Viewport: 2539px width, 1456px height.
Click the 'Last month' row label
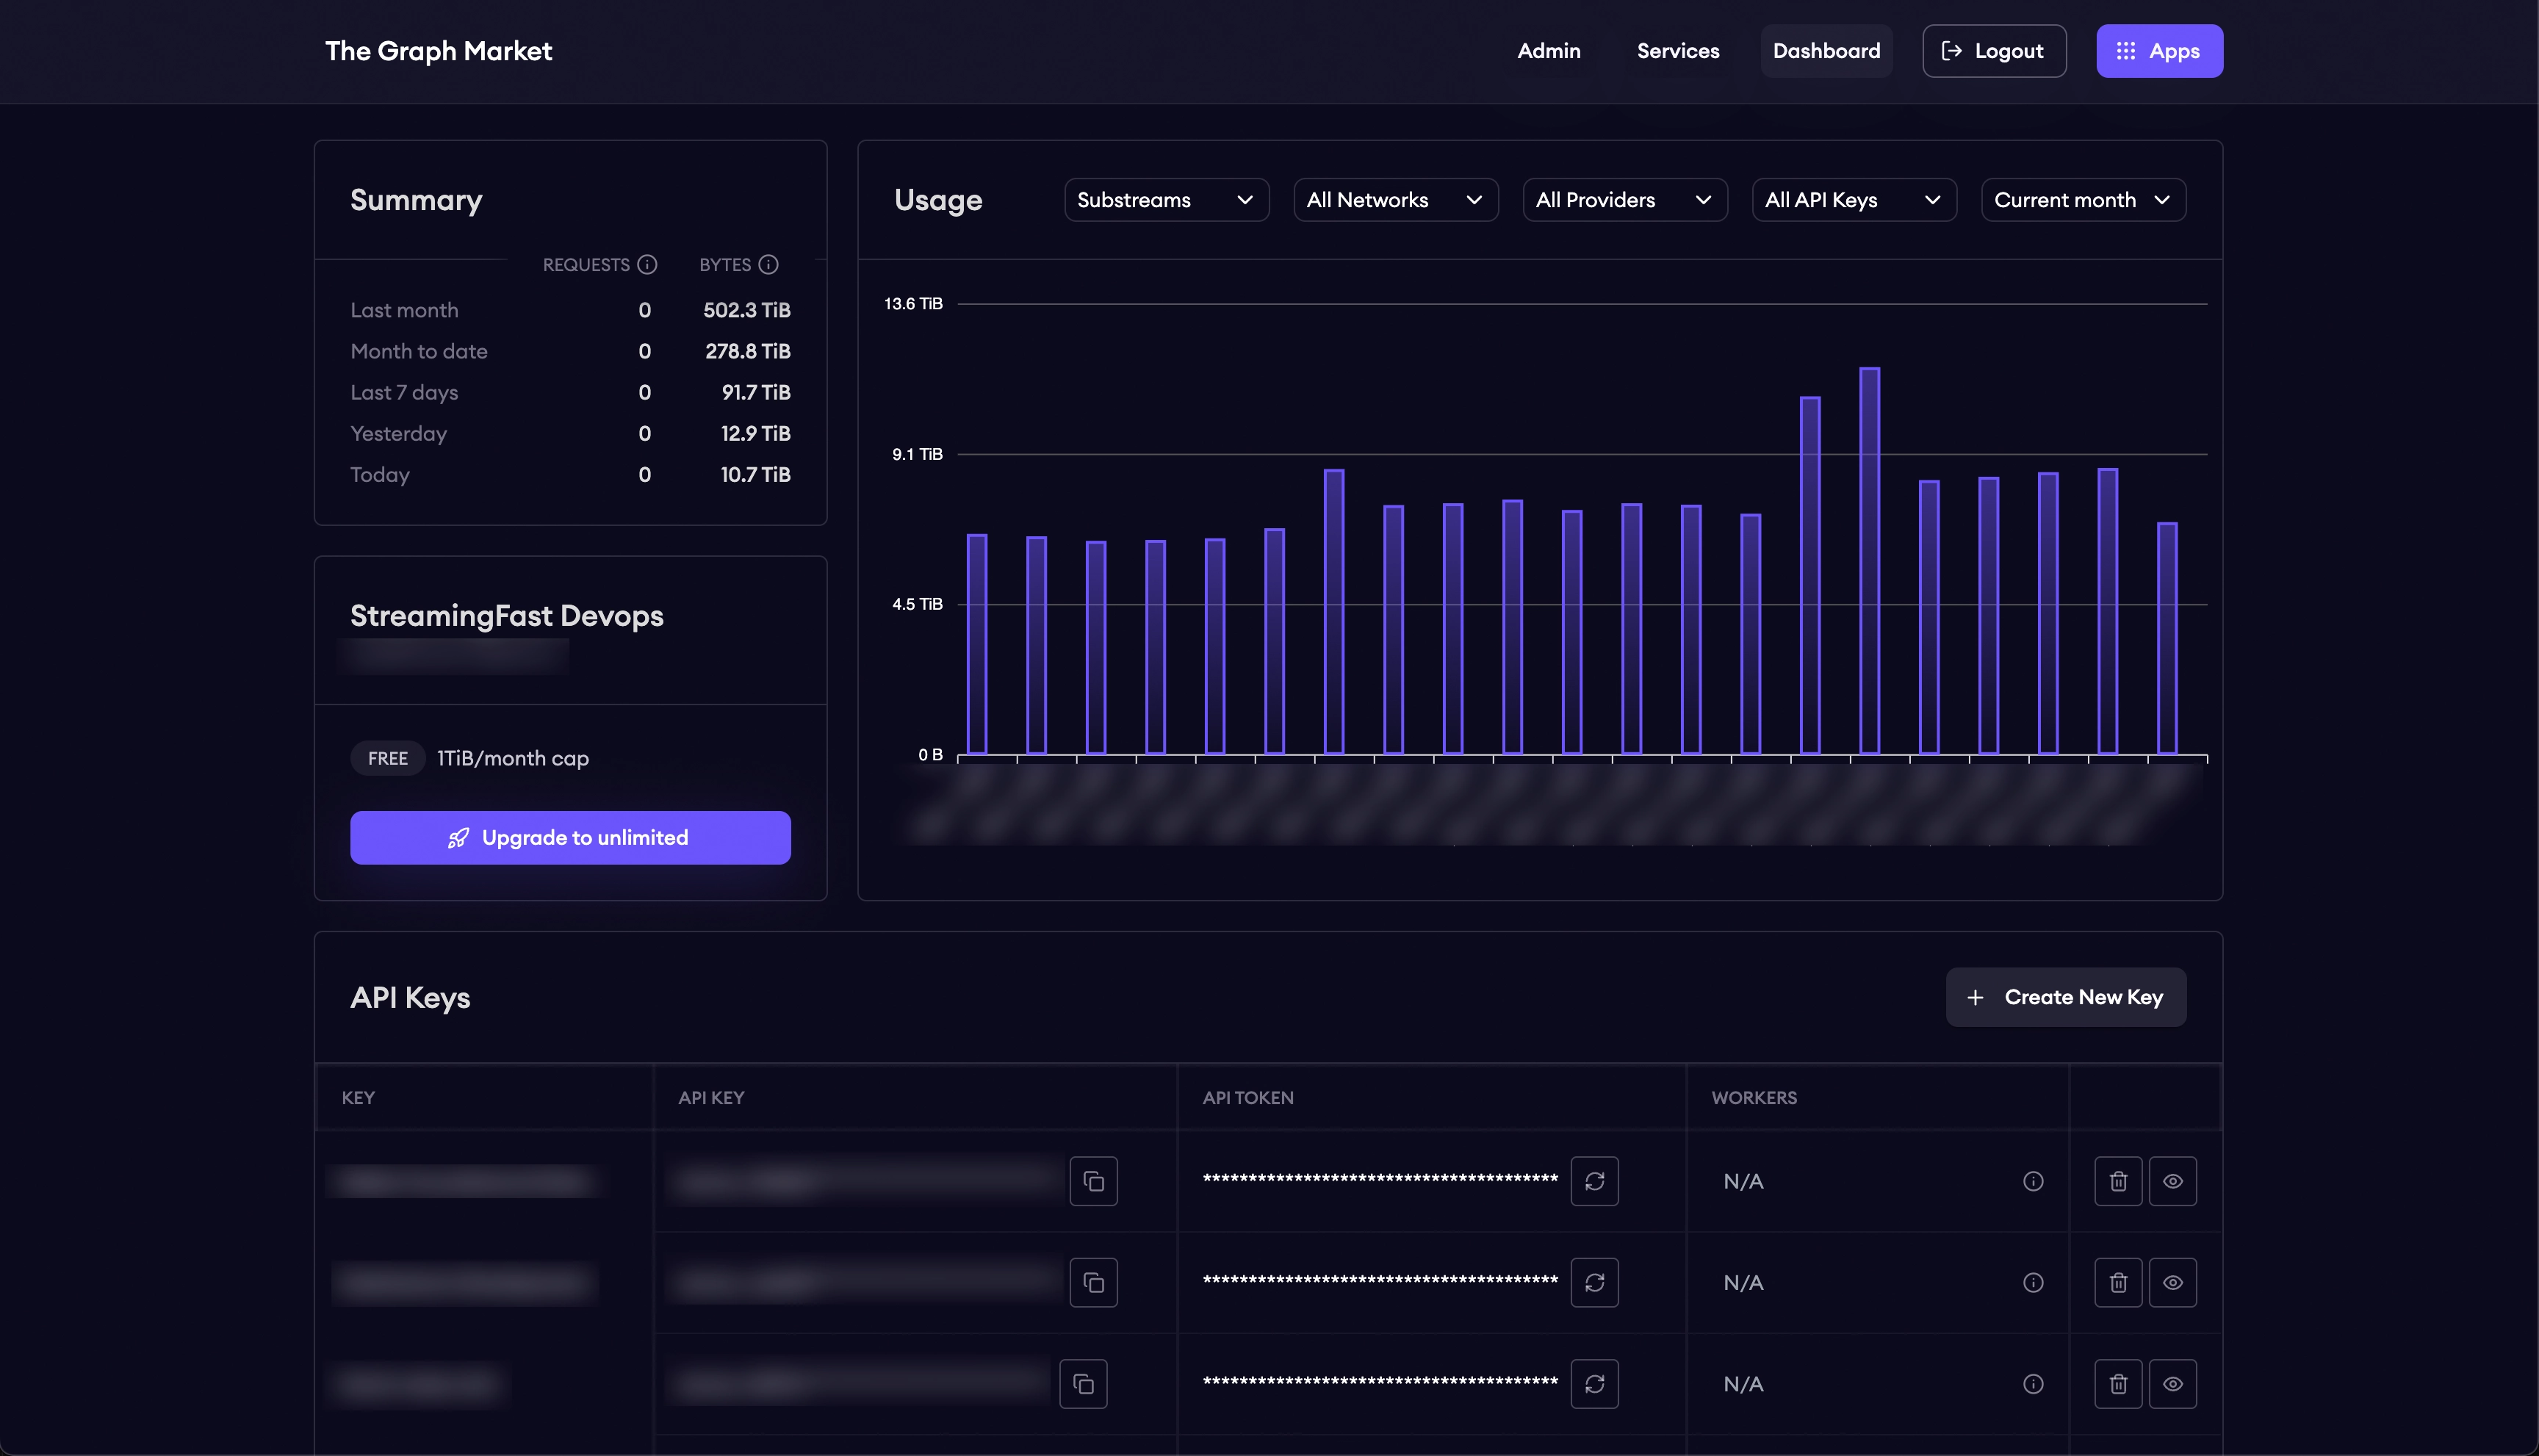404,311
